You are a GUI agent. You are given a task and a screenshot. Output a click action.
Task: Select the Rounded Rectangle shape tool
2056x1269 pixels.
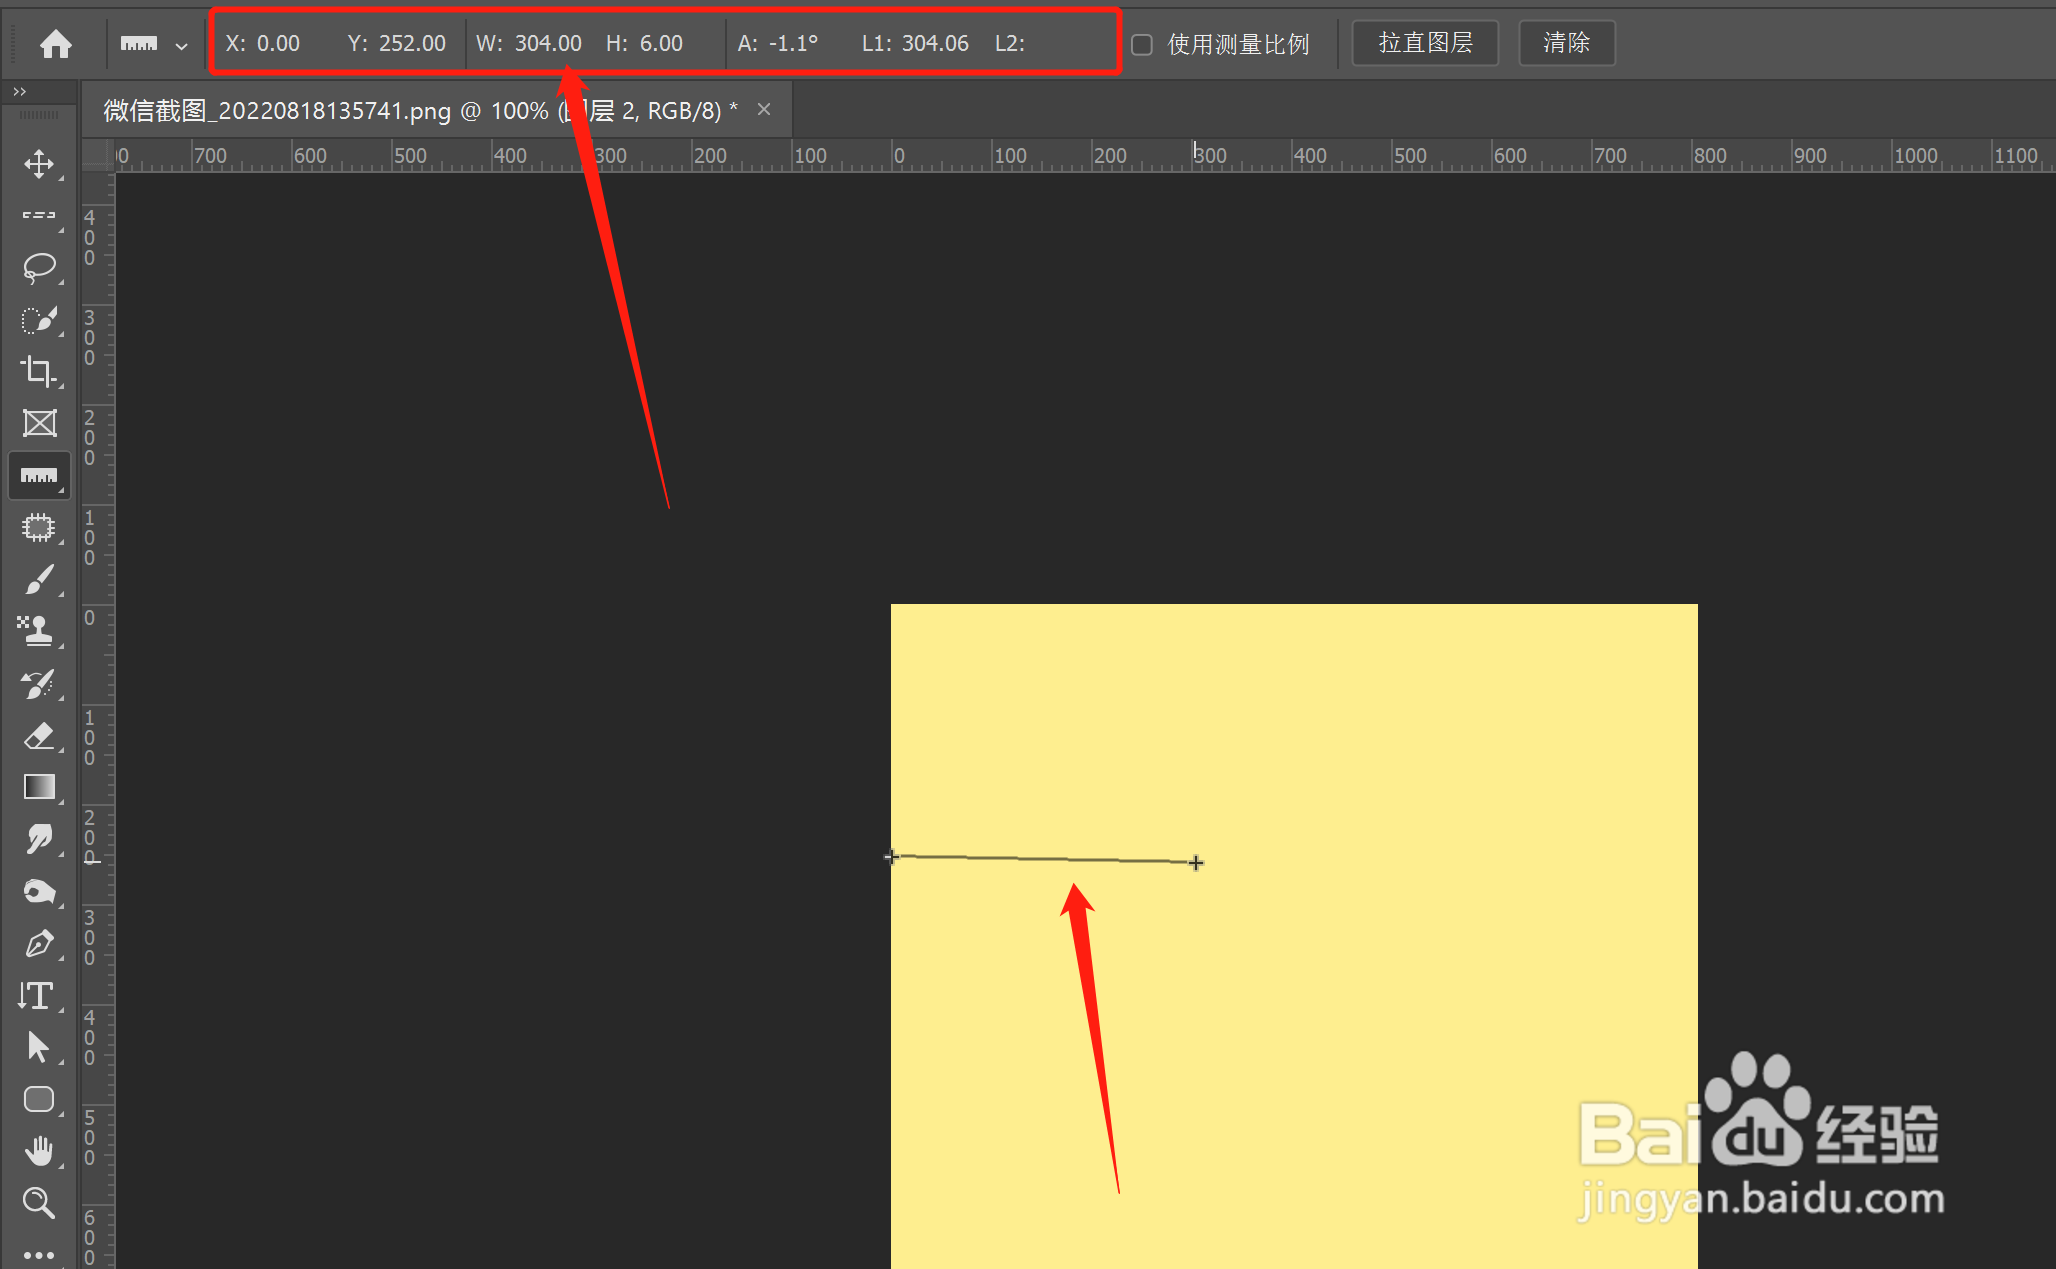coord(39,1100)
